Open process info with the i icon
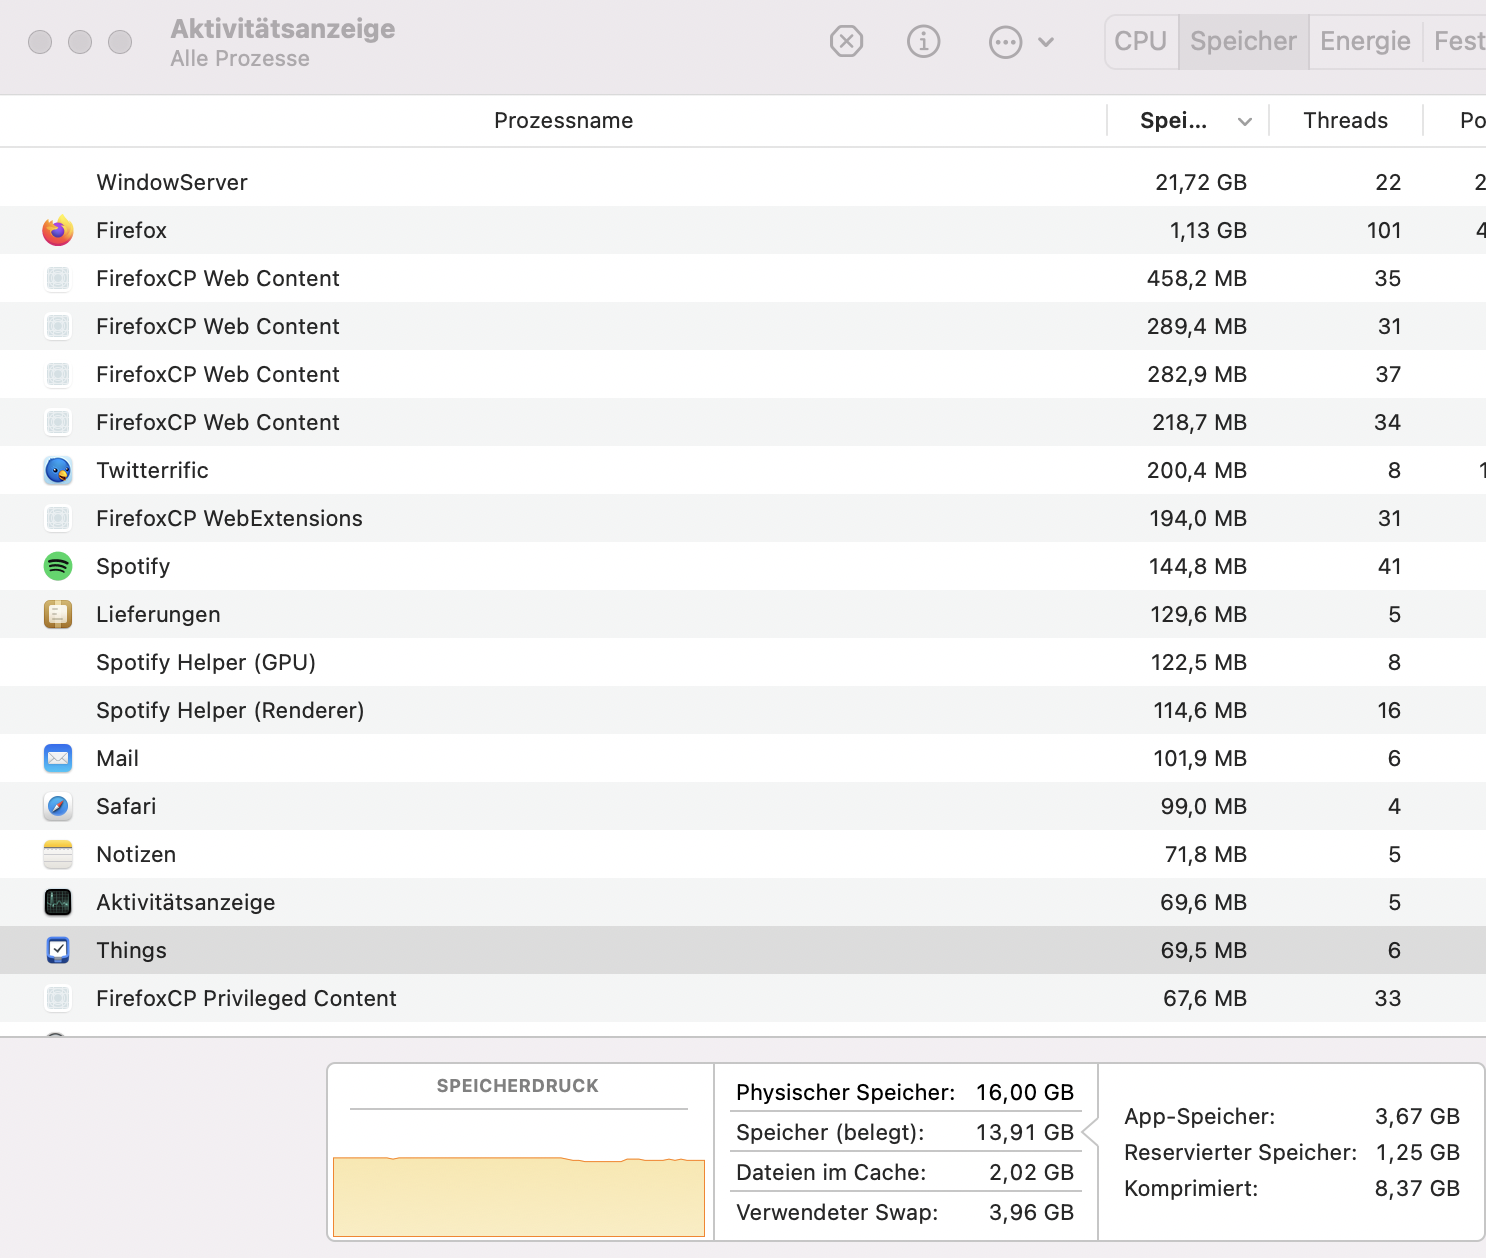The height and width of the screenshot is (1258, 1486). [923, 41]
